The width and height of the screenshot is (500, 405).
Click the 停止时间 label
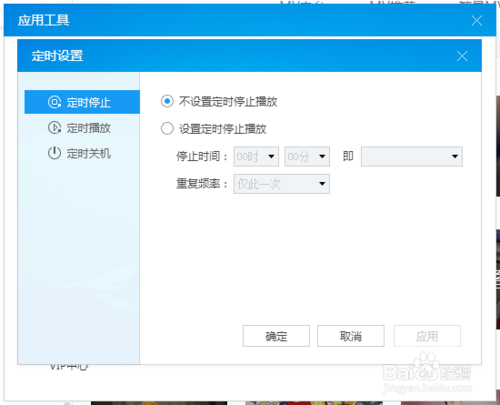point(202,156)
